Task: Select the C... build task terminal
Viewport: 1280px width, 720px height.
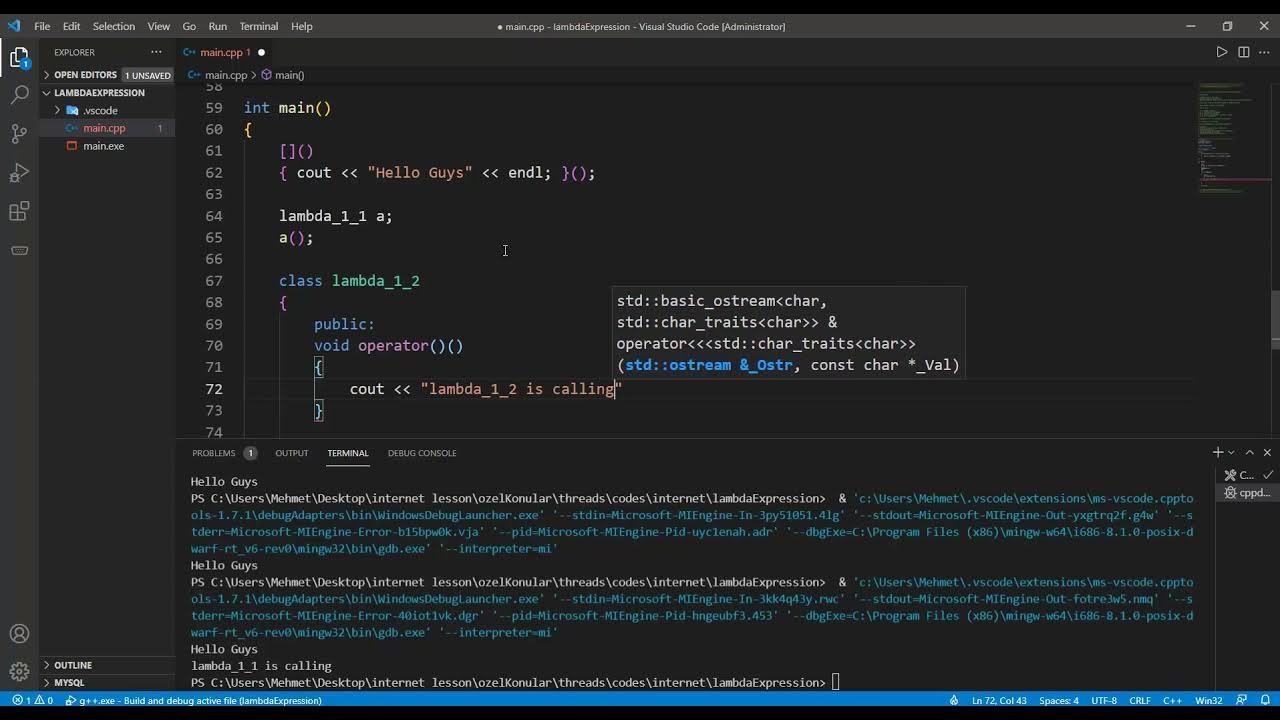Action: point(1248,475)
